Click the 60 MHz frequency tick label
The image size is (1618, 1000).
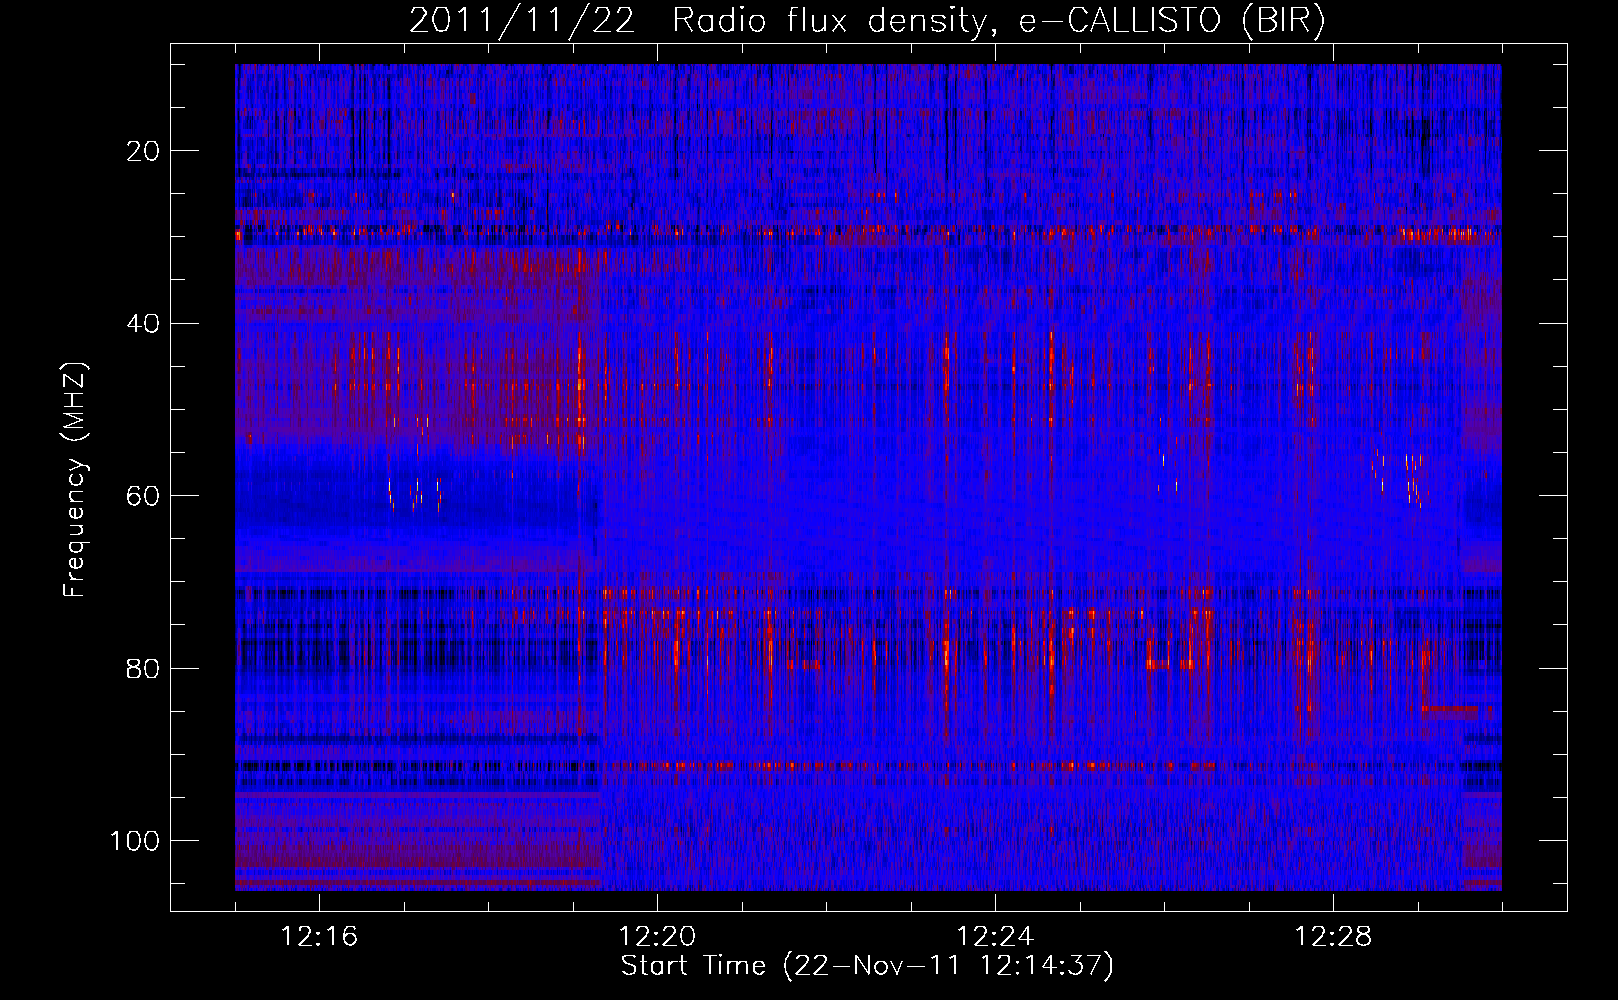pyautogui.click(x=143, y=496)
